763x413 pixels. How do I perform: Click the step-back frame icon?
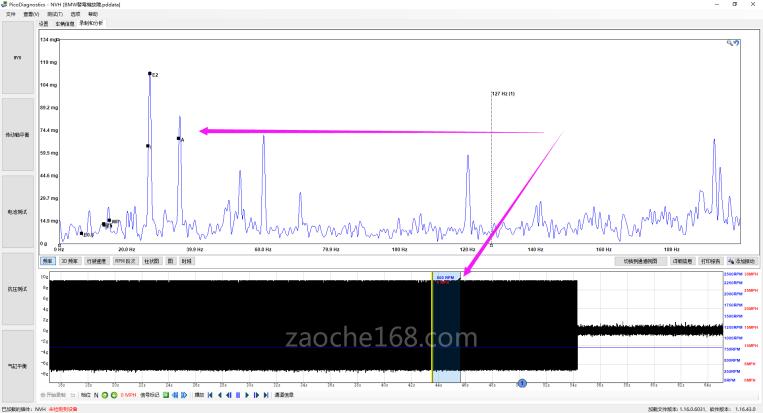(228, 395)
